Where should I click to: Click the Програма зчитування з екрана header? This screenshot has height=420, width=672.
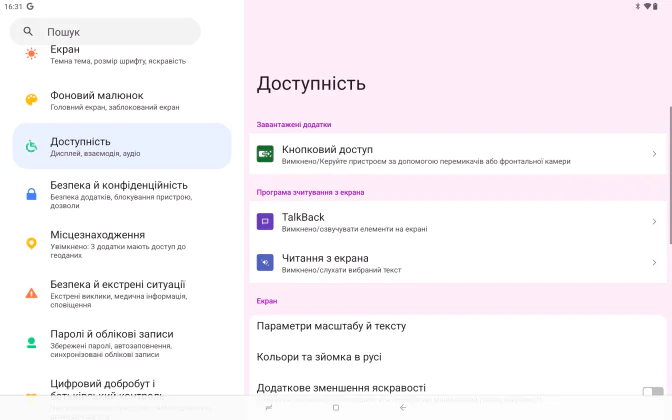310,192
